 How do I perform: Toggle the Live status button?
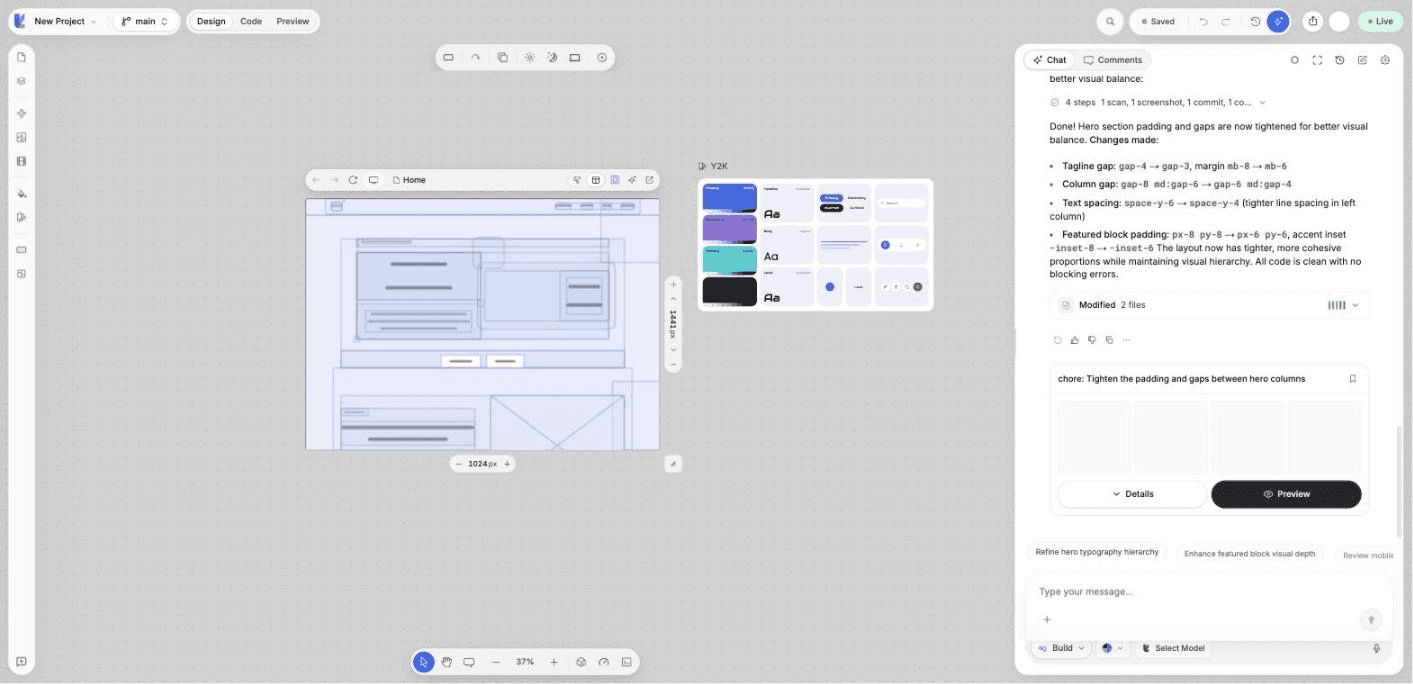[1380, 21]
